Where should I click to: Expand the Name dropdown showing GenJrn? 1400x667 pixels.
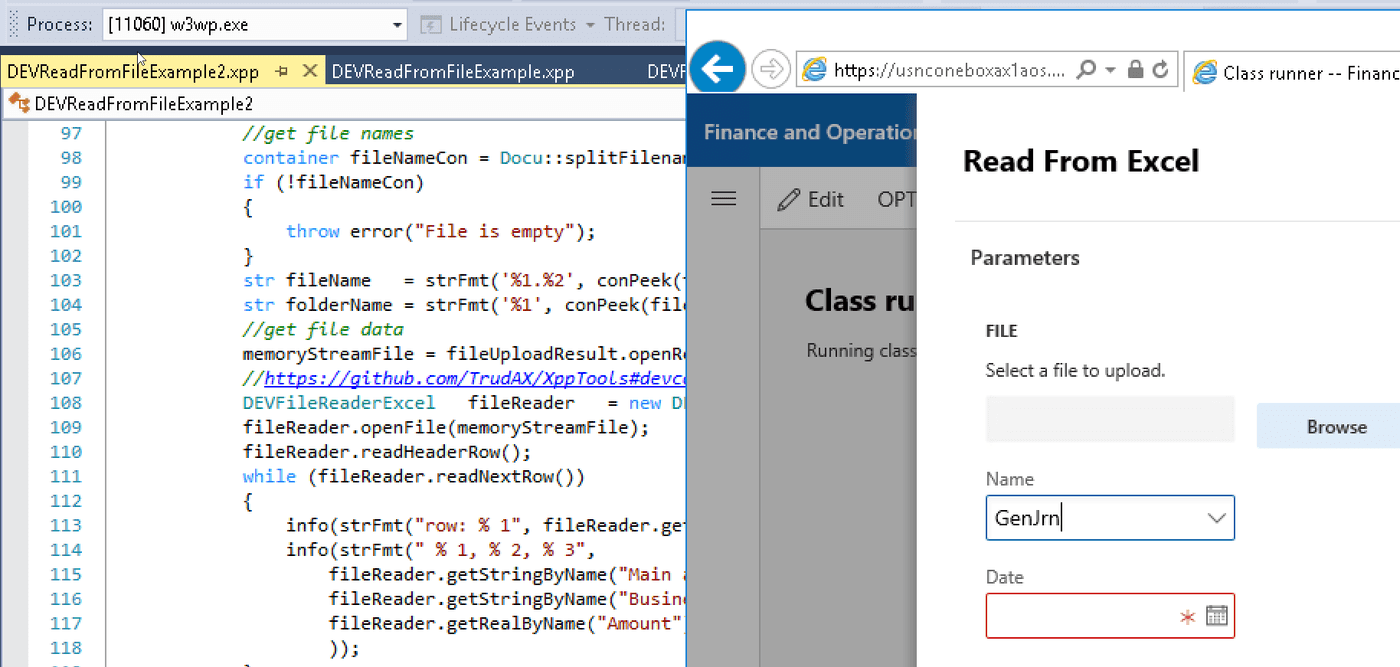[x=1217, y=518]
